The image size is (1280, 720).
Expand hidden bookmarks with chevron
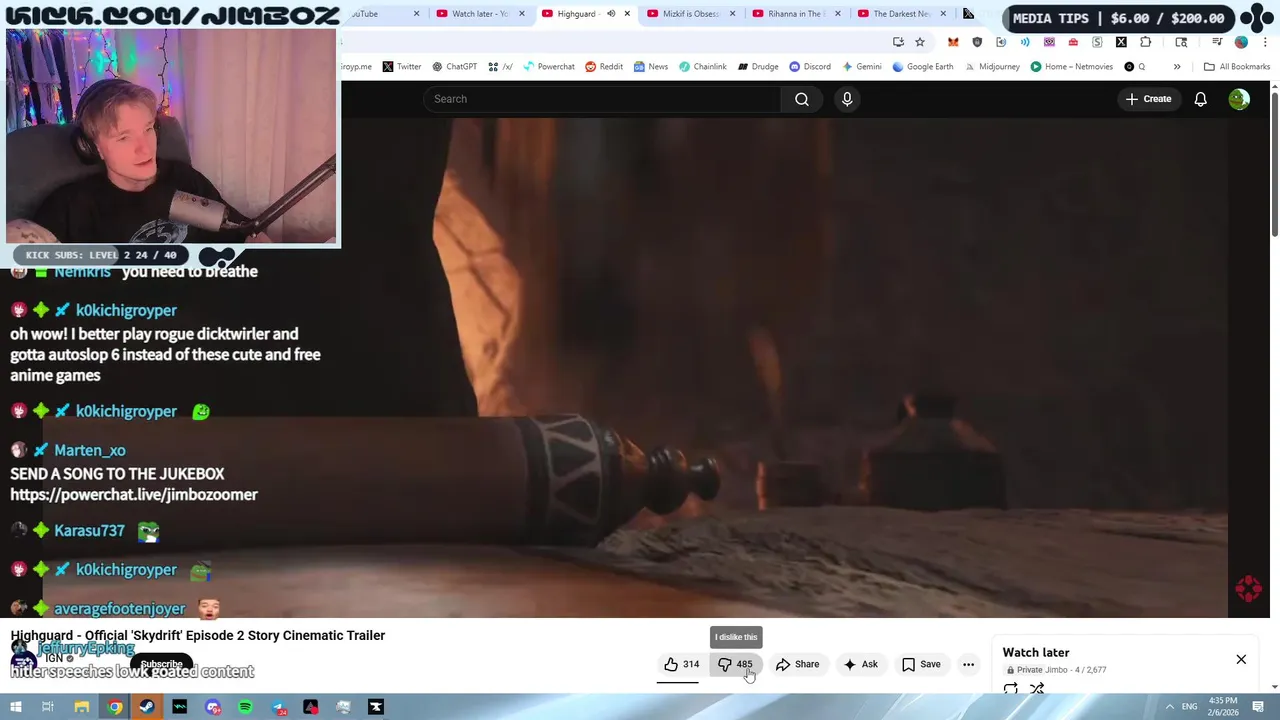coord(1177,67)
